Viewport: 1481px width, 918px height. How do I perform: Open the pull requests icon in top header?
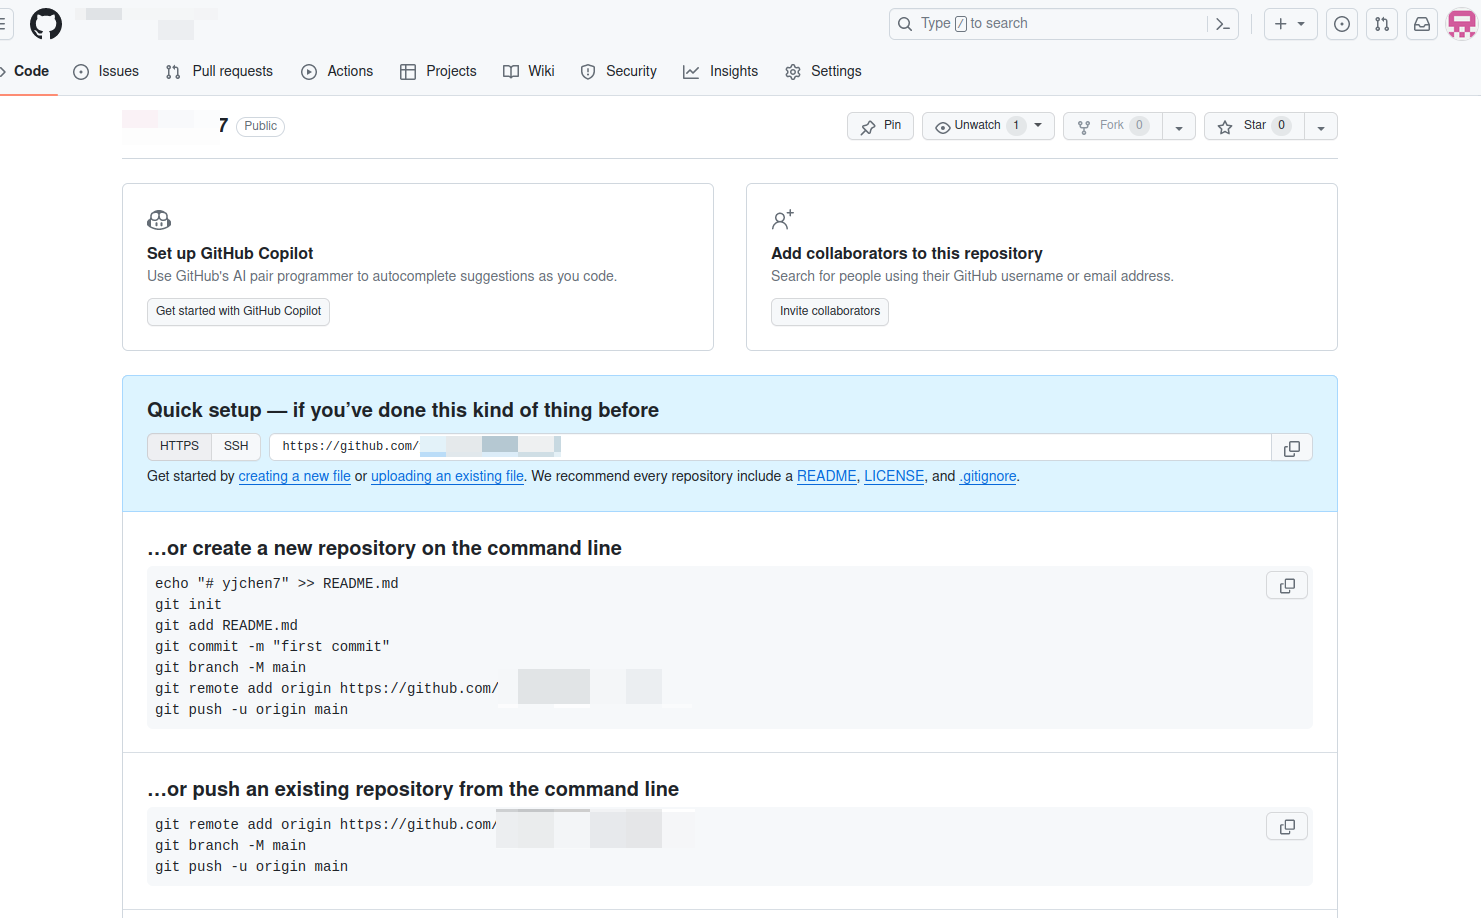1382,24
